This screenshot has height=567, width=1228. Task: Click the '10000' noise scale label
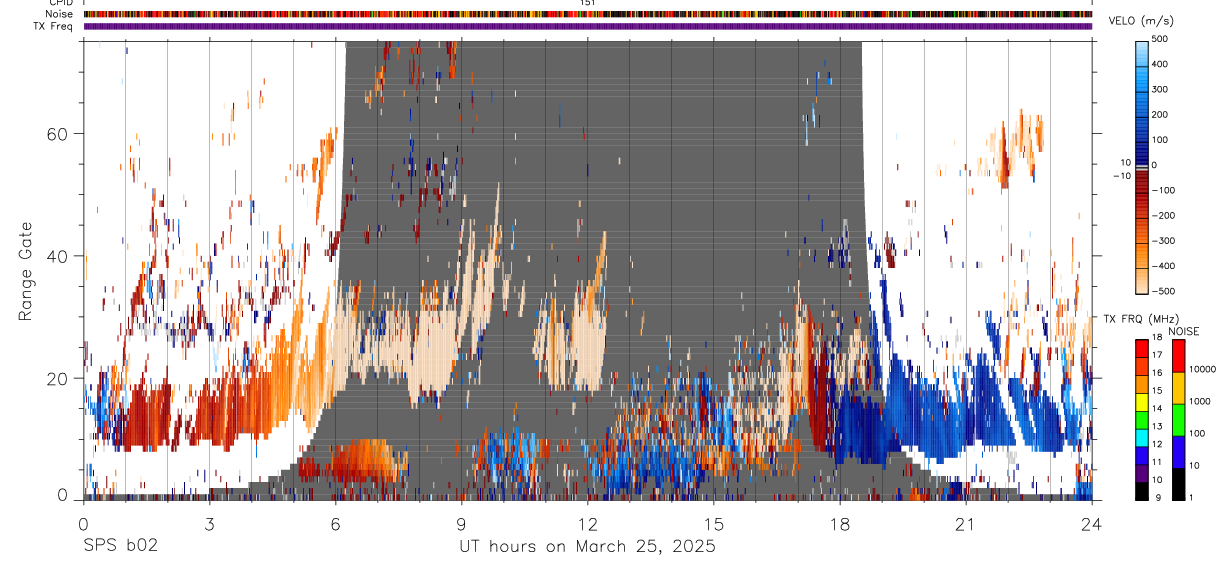pyautogui.click(x=1203, y=369)
